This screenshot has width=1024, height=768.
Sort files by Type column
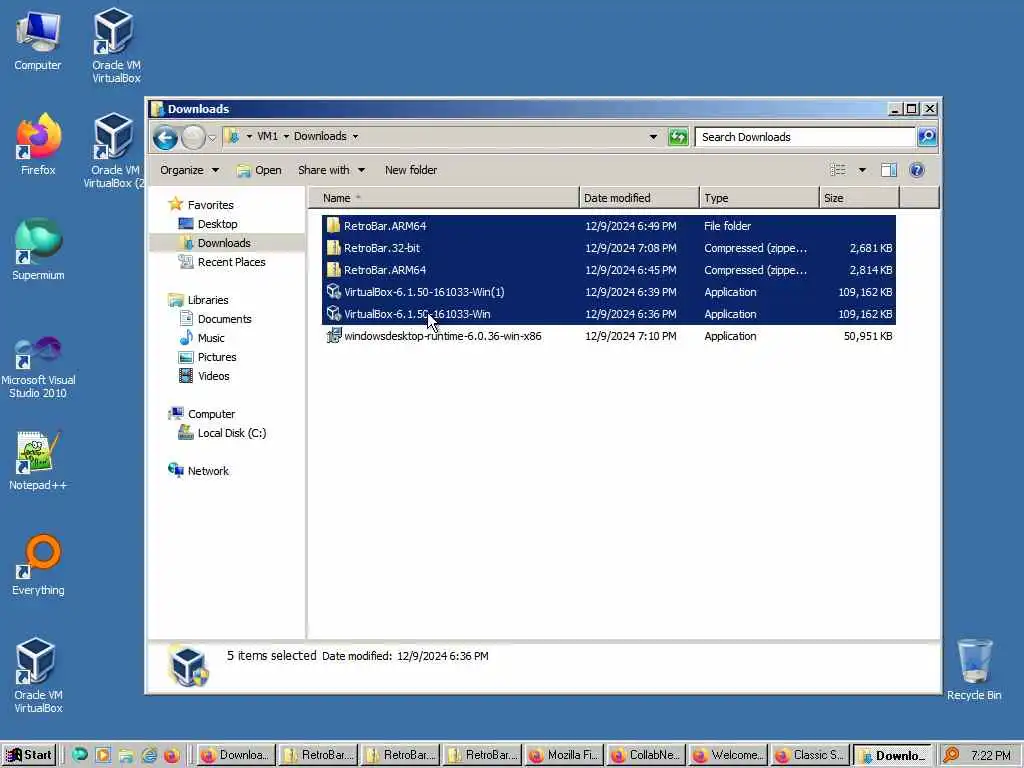(759, 198)
